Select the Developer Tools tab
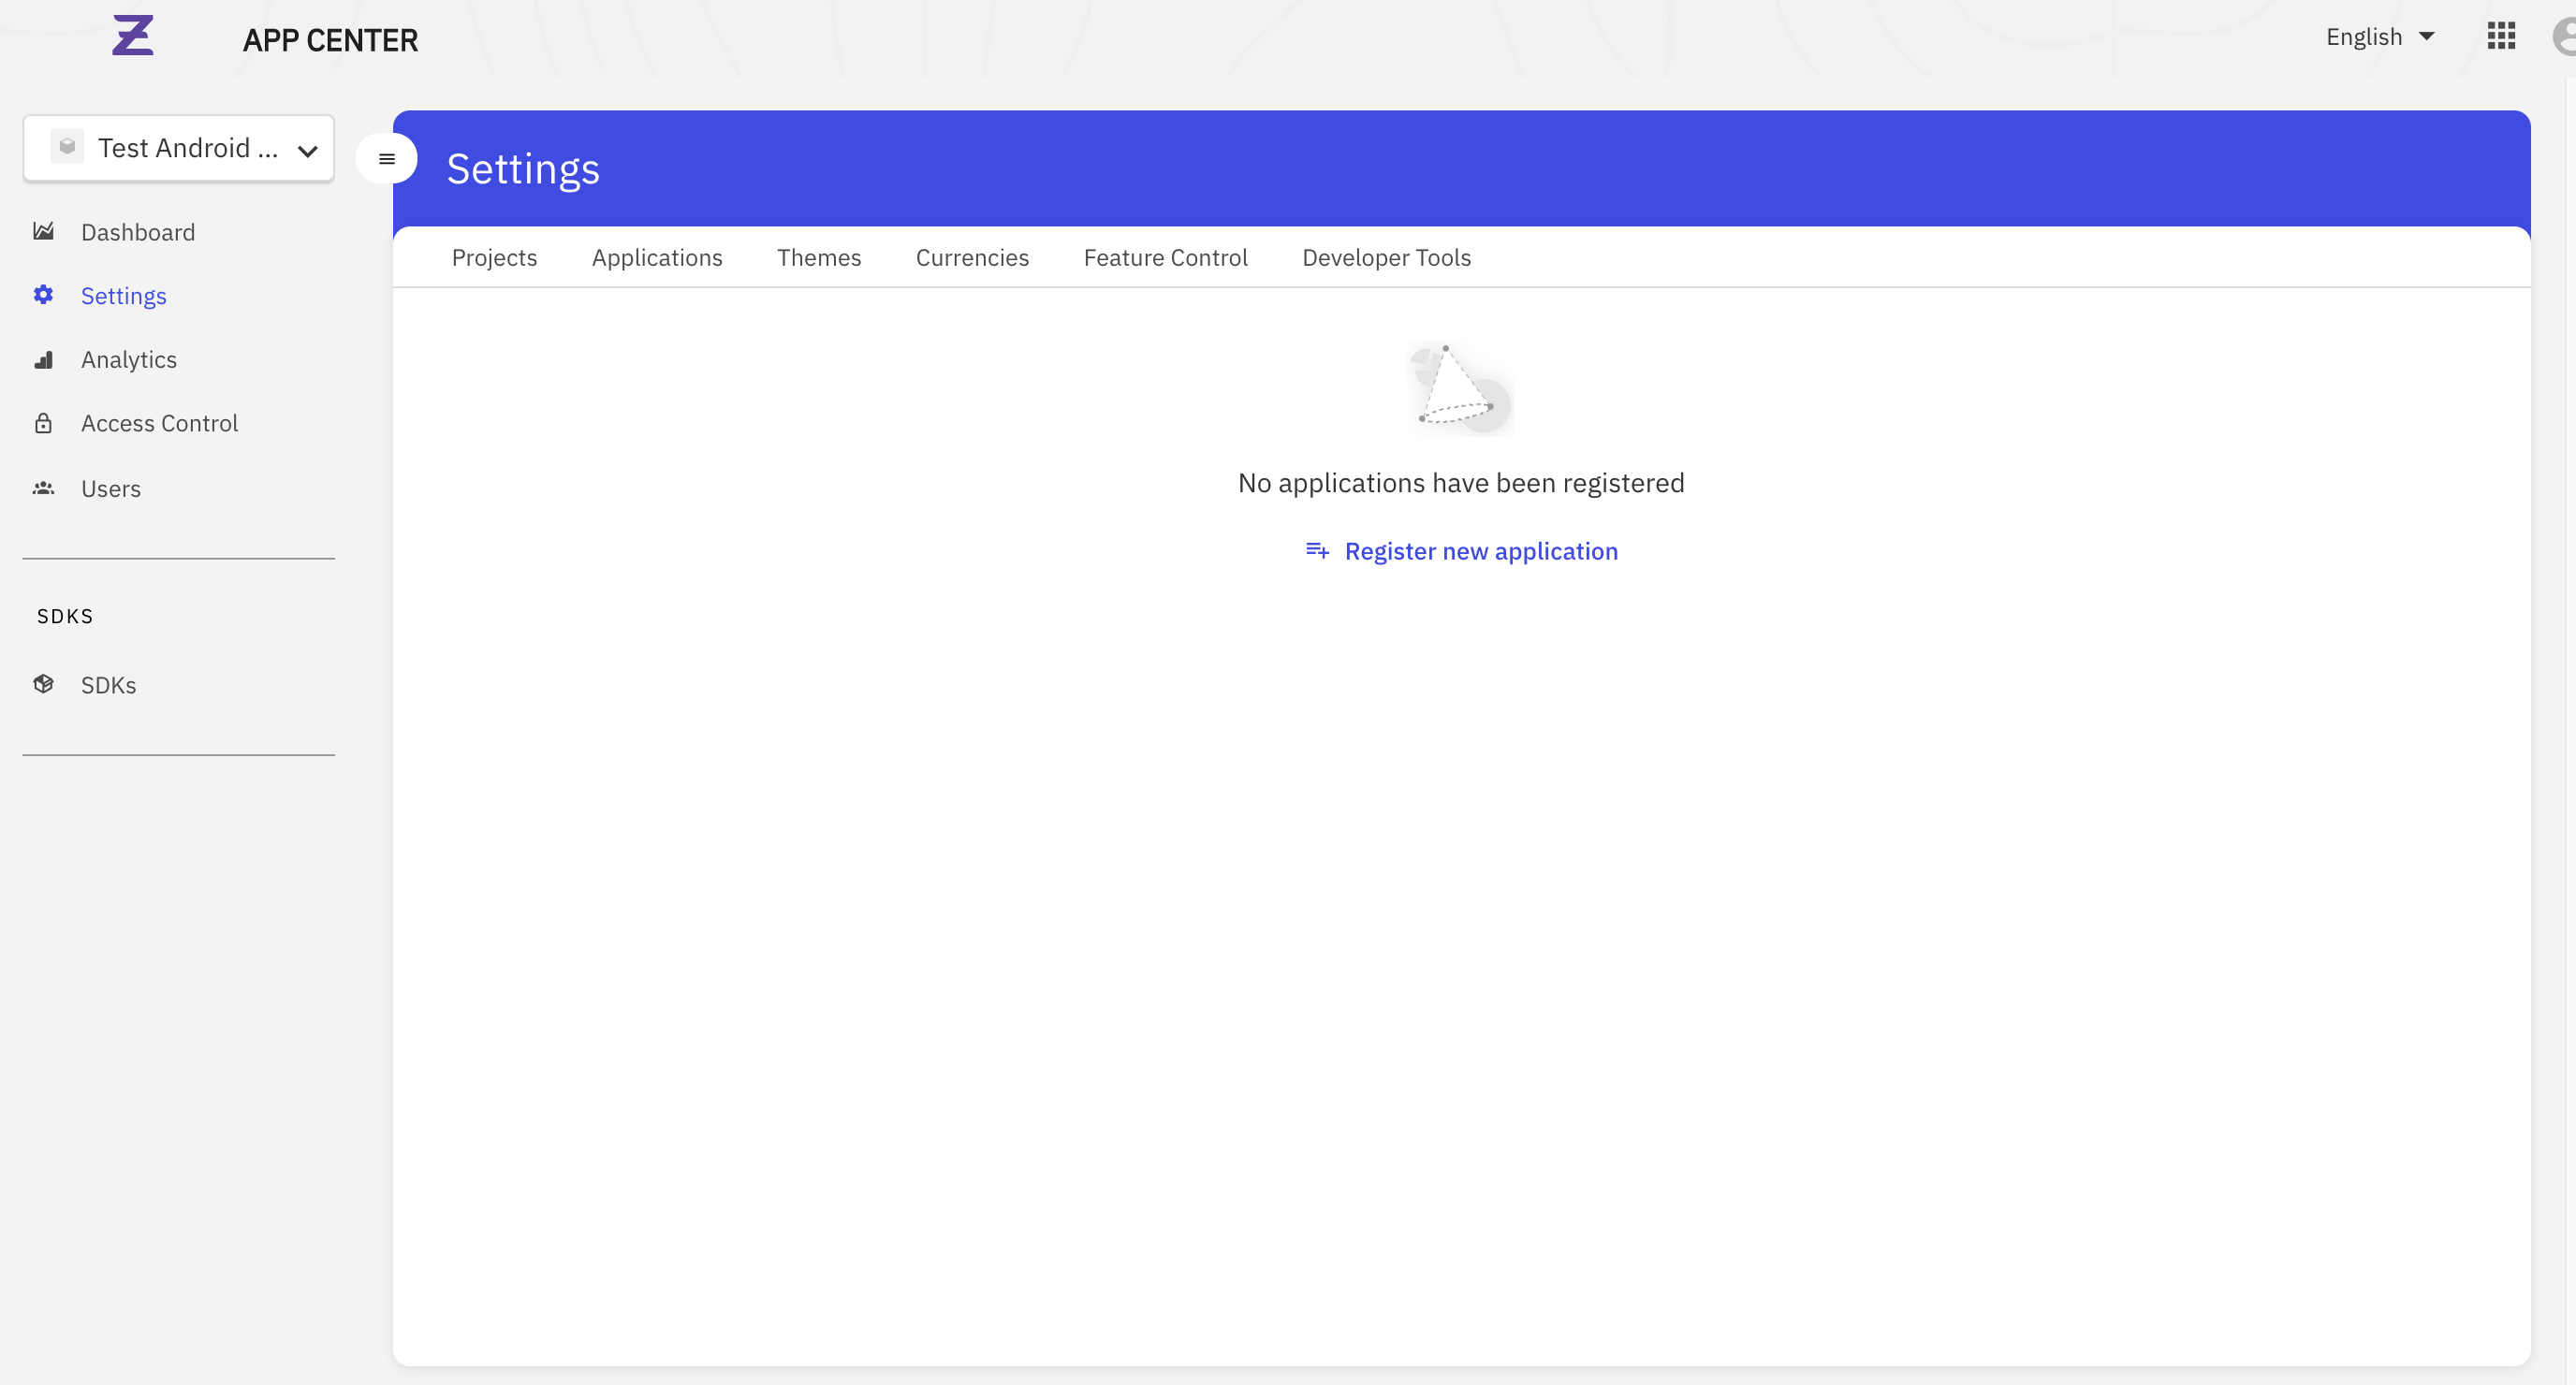This screenshot has height=1385, width=2576. [1387, 257]
